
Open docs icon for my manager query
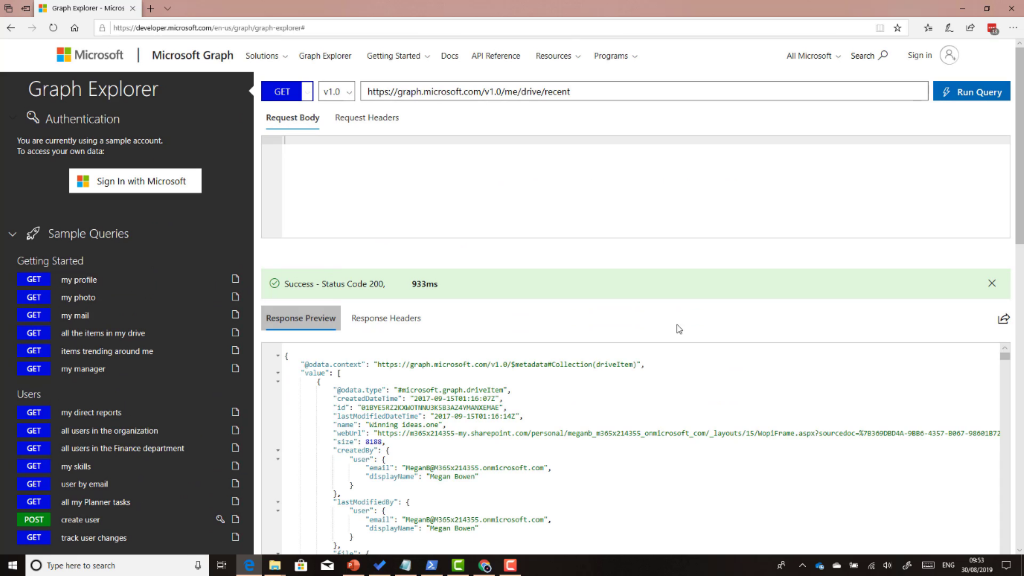(x=235, y=368)
